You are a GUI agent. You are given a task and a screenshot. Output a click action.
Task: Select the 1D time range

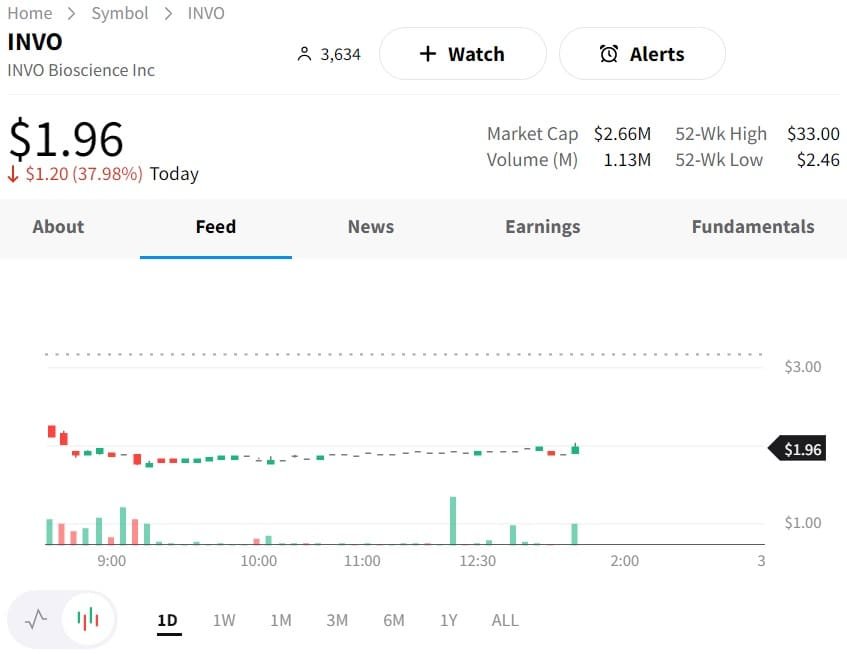point(168,620)
